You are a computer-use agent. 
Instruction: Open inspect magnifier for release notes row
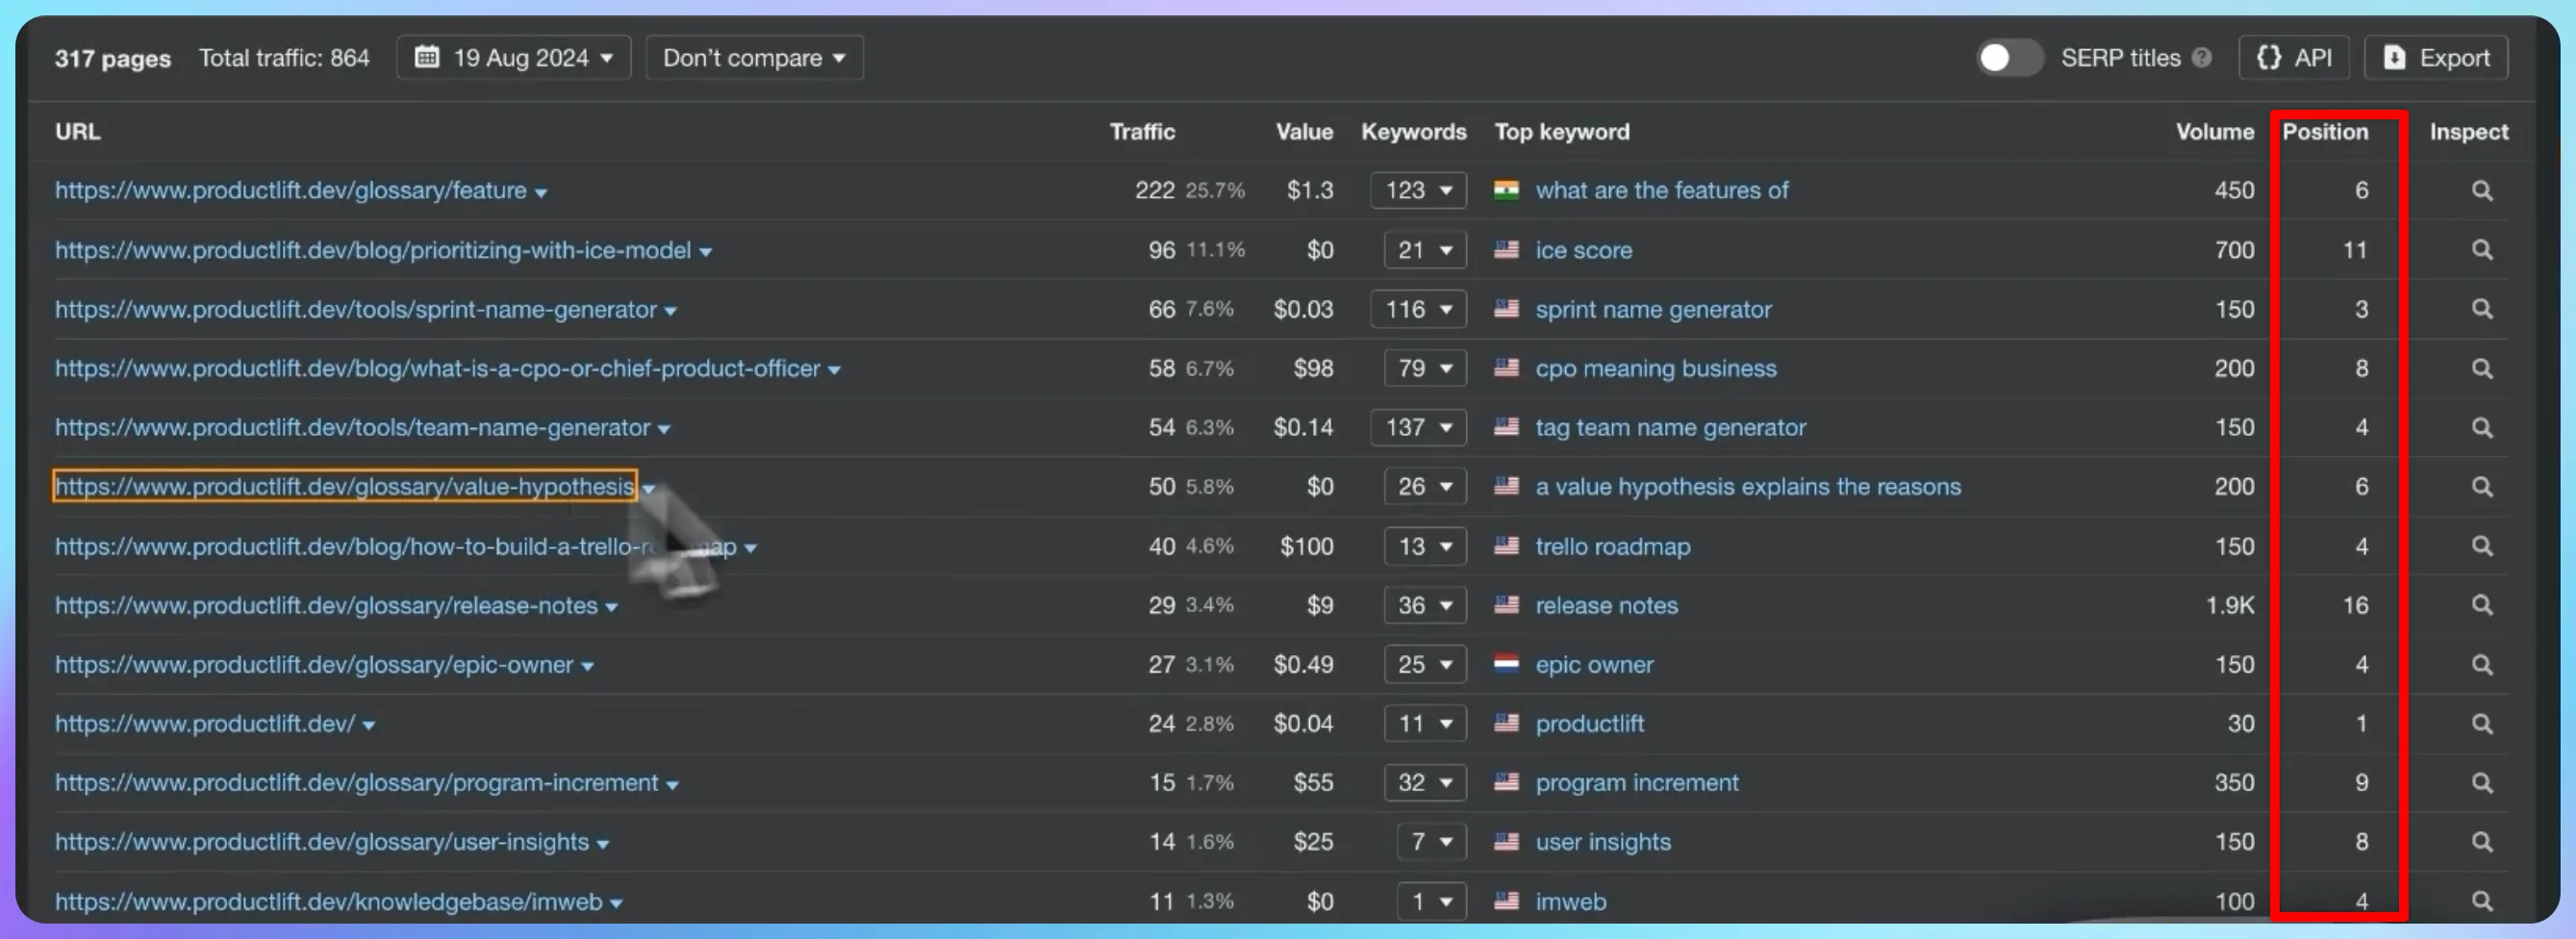click(2481, 605)
